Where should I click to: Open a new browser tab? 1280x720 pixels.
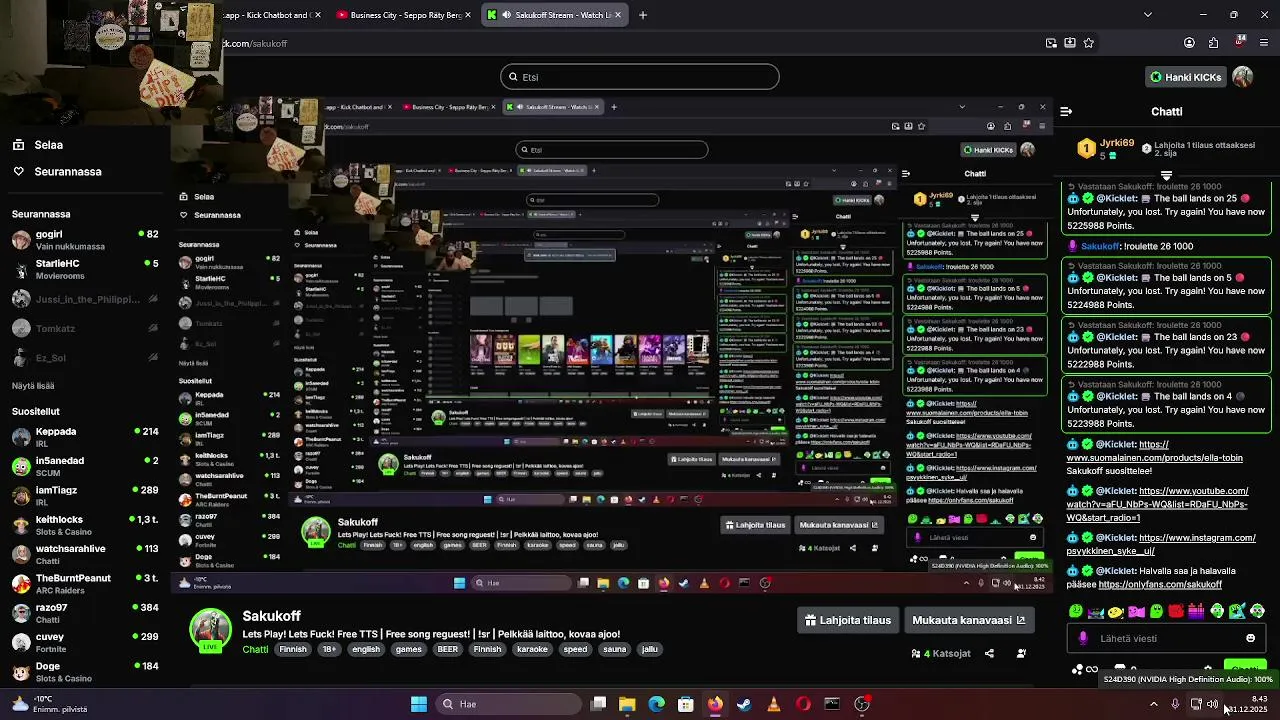pyautogui.click(x=643, y=15)
